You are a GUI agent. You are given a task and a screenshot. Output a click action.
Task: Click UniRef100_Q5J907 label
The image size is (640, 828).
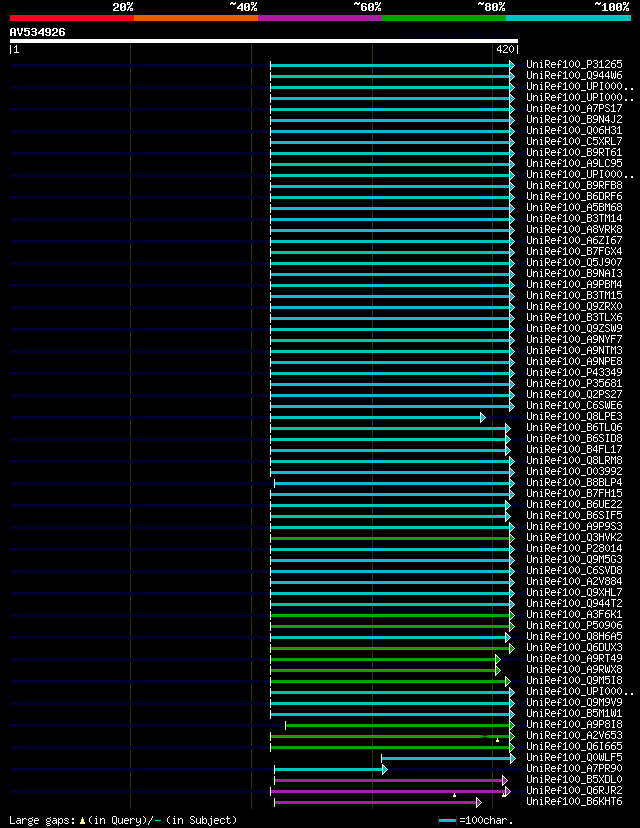pyautogui.click(x=574, y=262)
